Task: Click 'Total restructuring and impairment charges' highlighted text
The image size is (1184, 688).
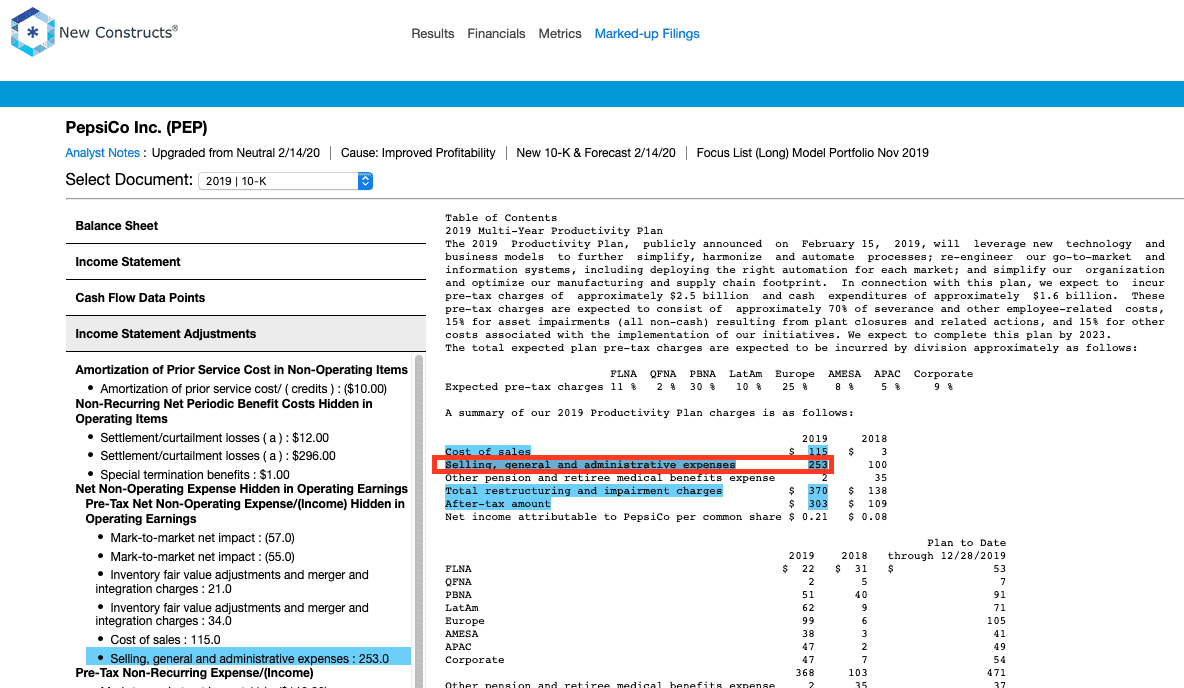Action: point(584,491)
